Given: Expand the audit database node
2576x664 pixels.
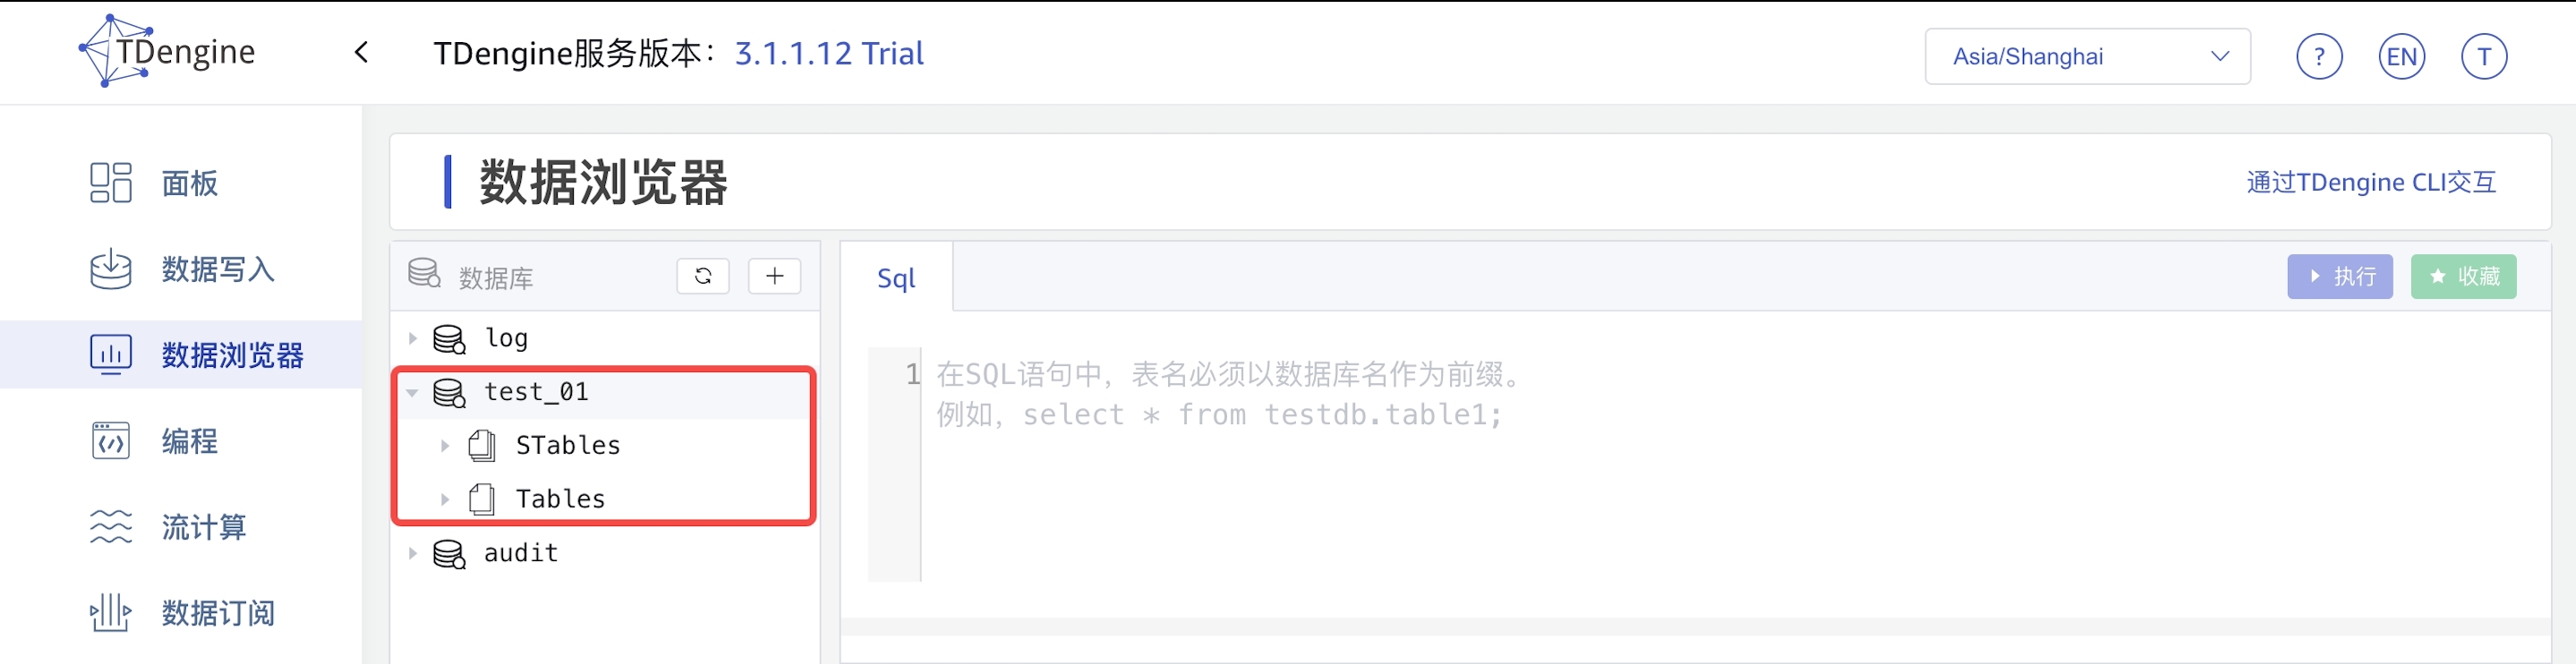Looking at the screenshot, I should [412, 553].
